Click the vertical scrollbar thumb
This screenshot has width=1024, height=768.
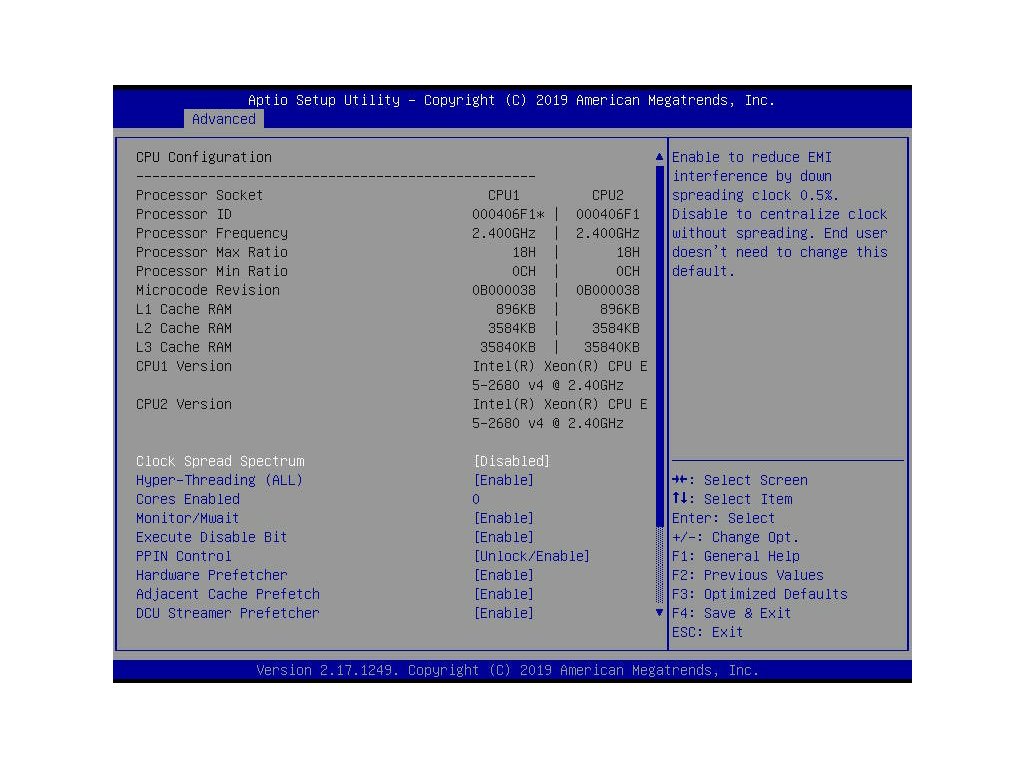[x=659, y=345]
